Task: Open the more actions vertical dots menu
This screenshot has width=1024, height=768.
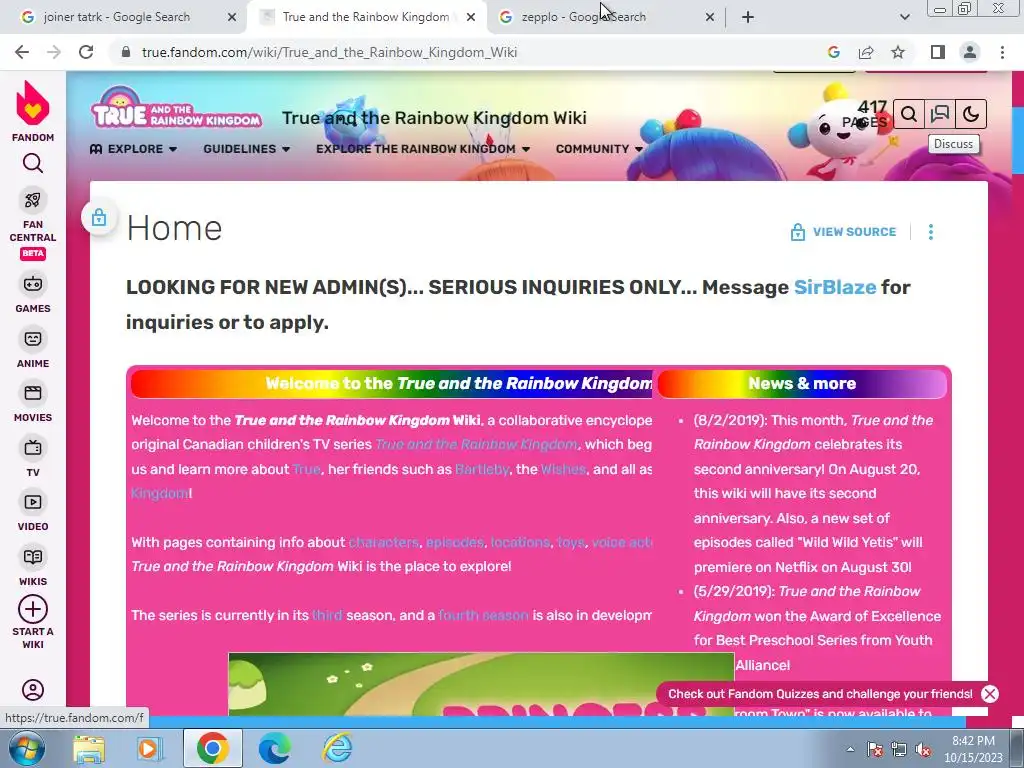Action: (931, 232)
